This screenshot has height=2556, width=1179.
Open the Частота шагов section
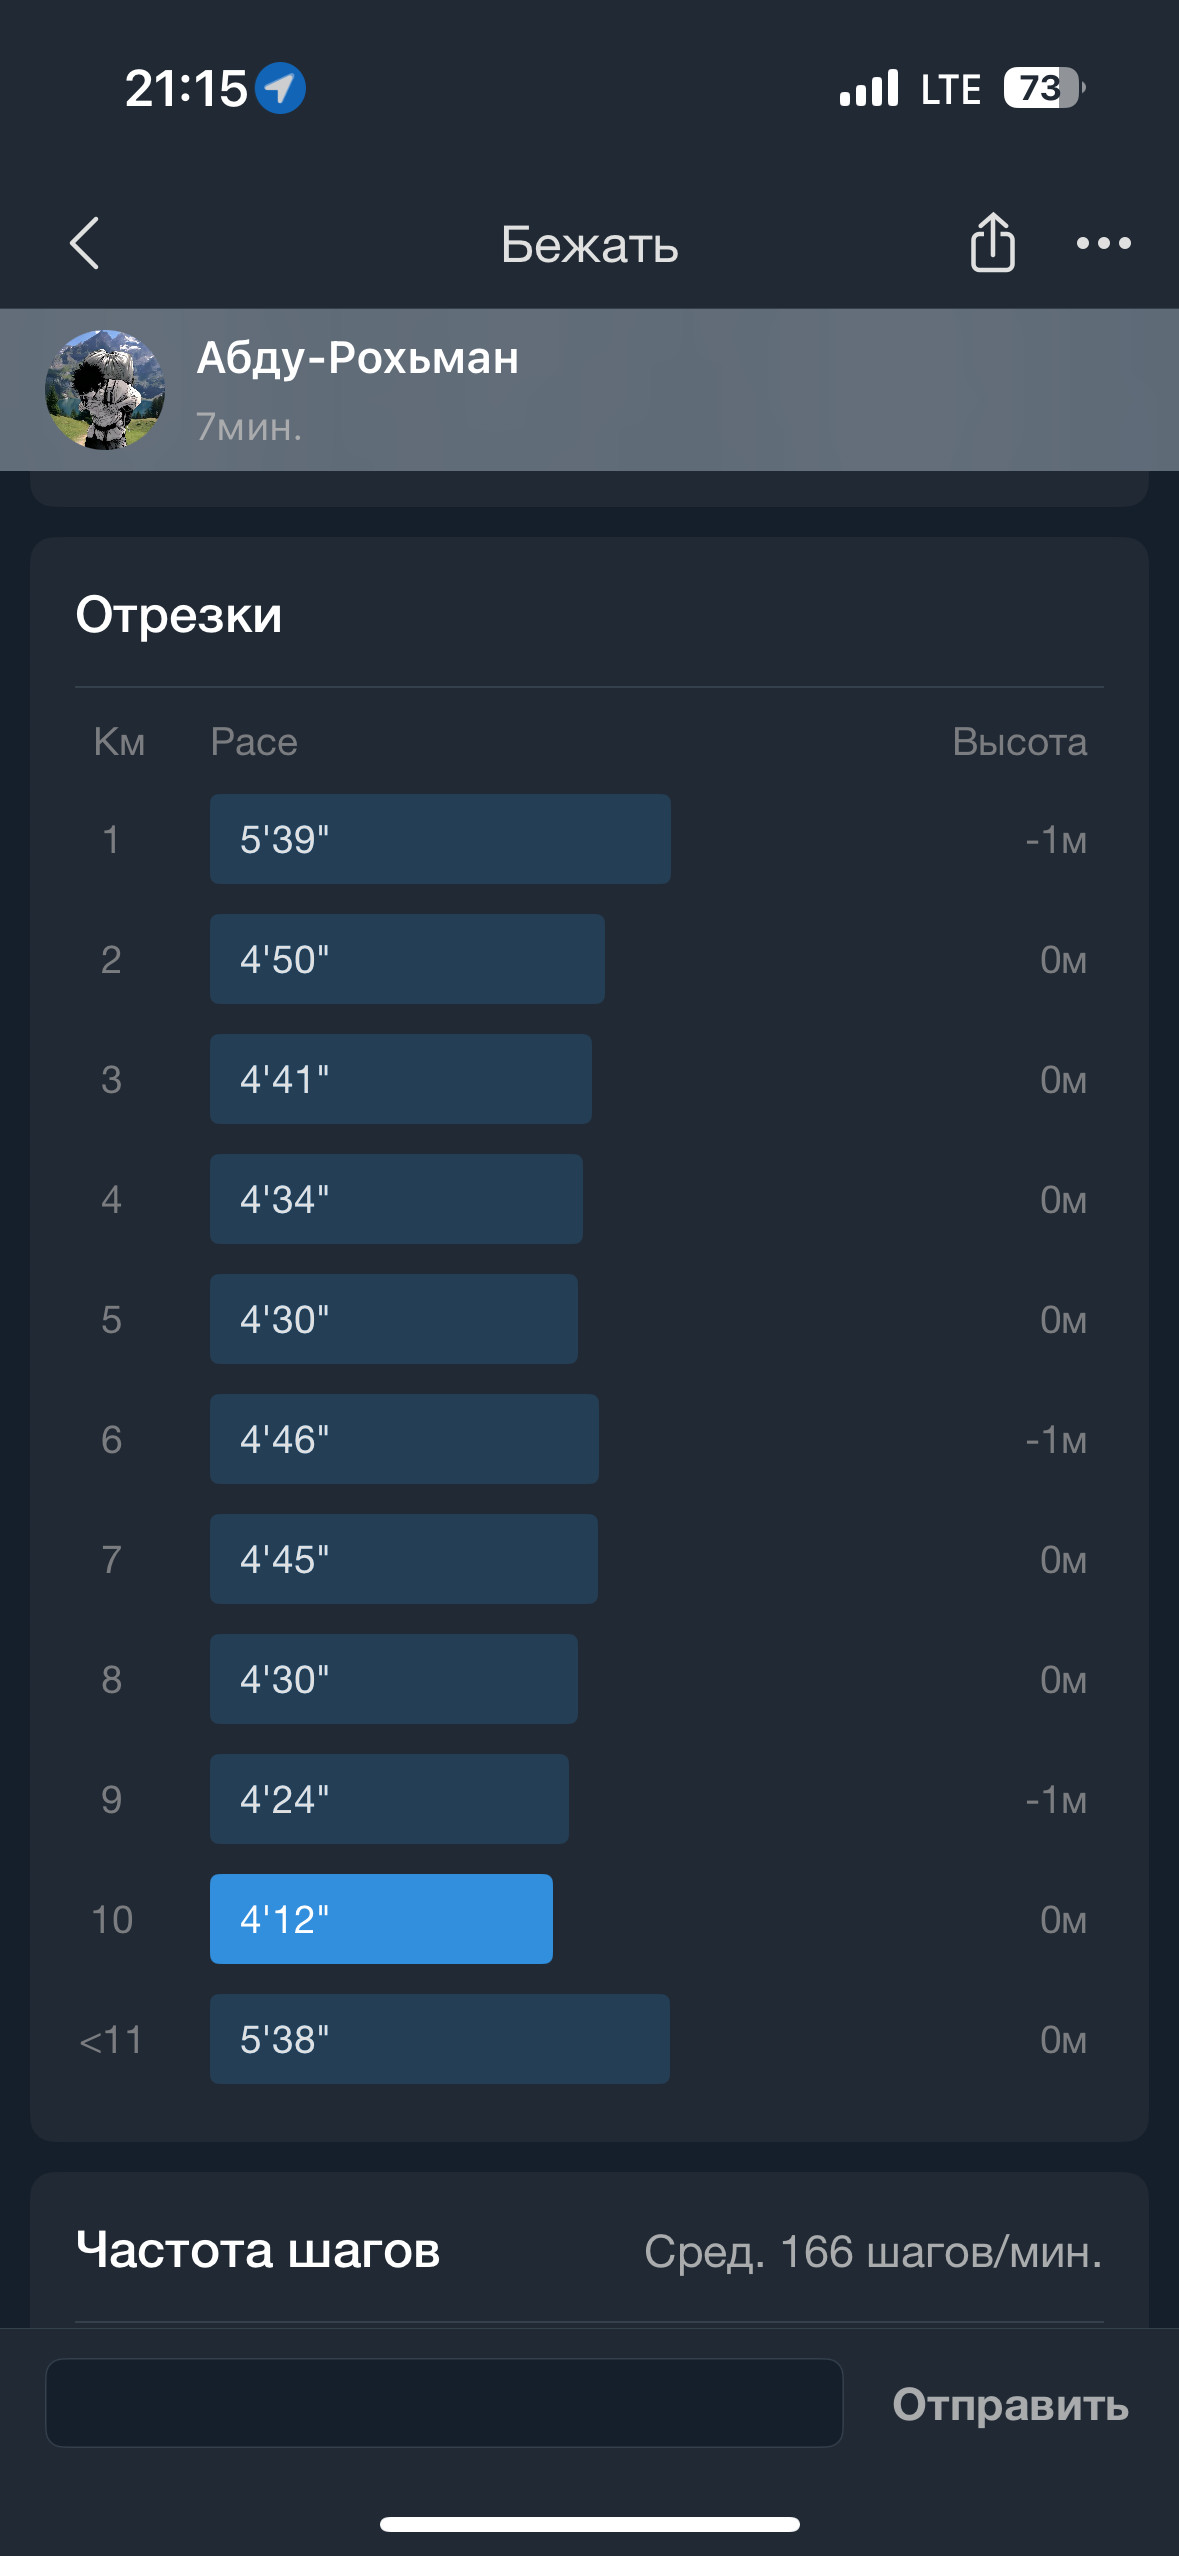[258, 2250]
